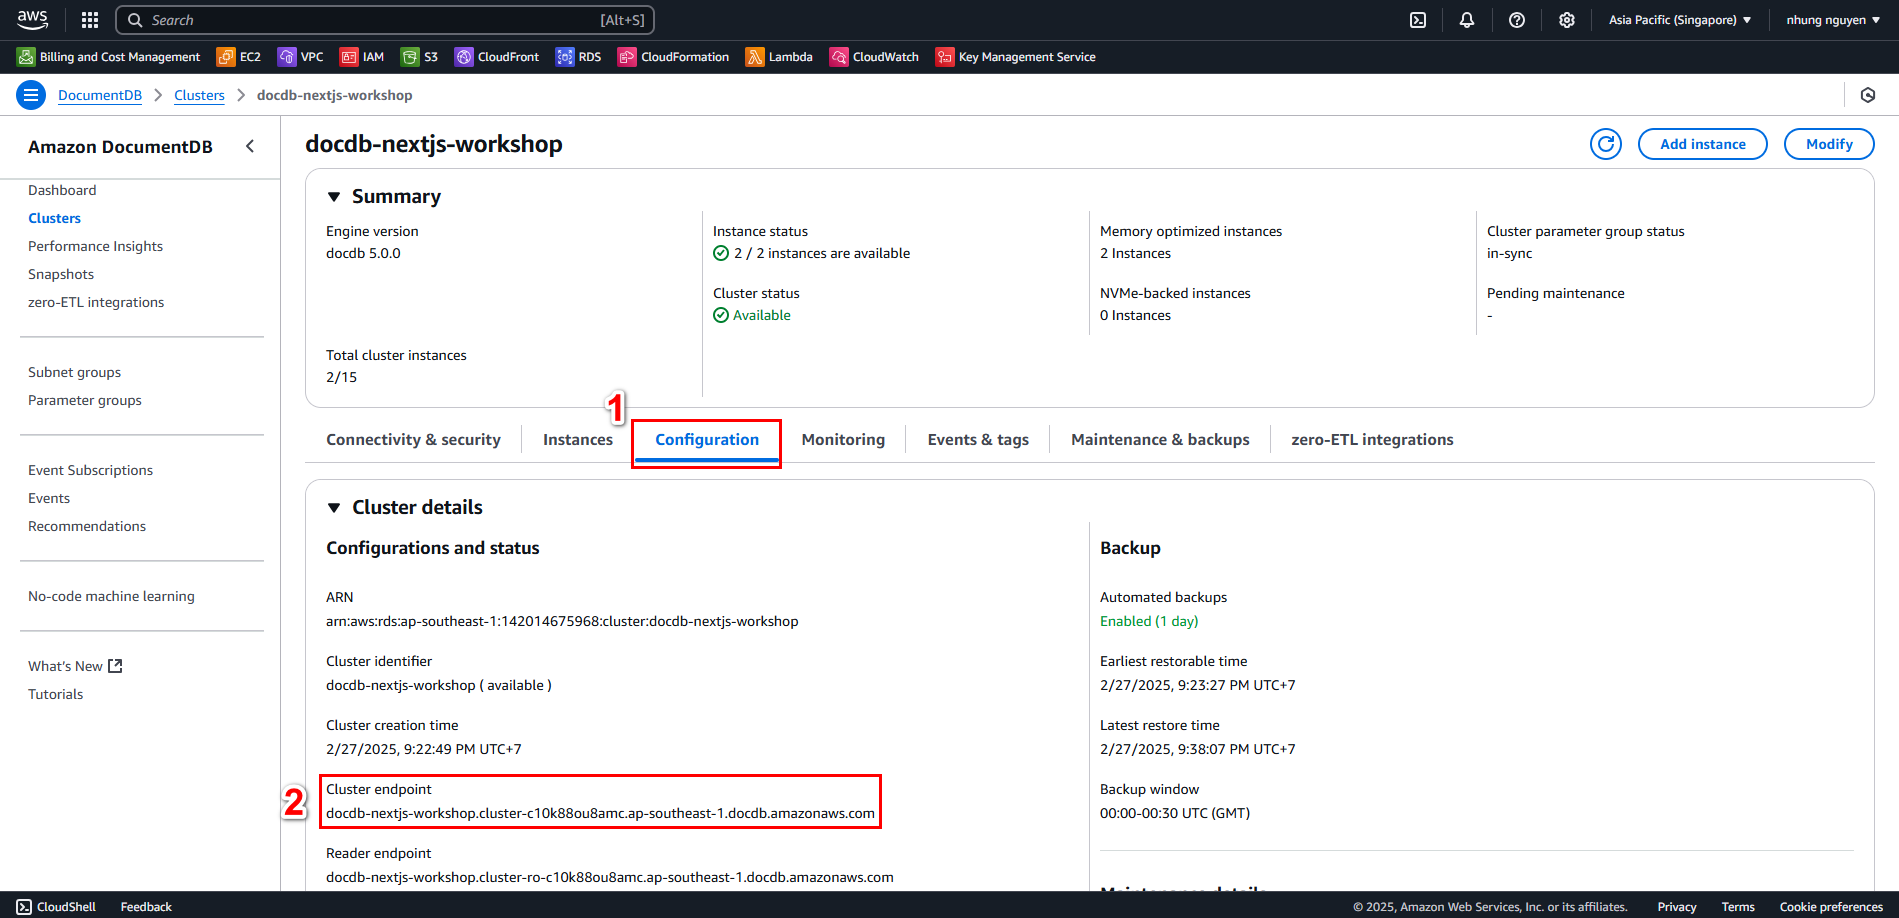1899x918 pixels.
Task: Open the Events & tags tab
Action: (x=978, y=440)
